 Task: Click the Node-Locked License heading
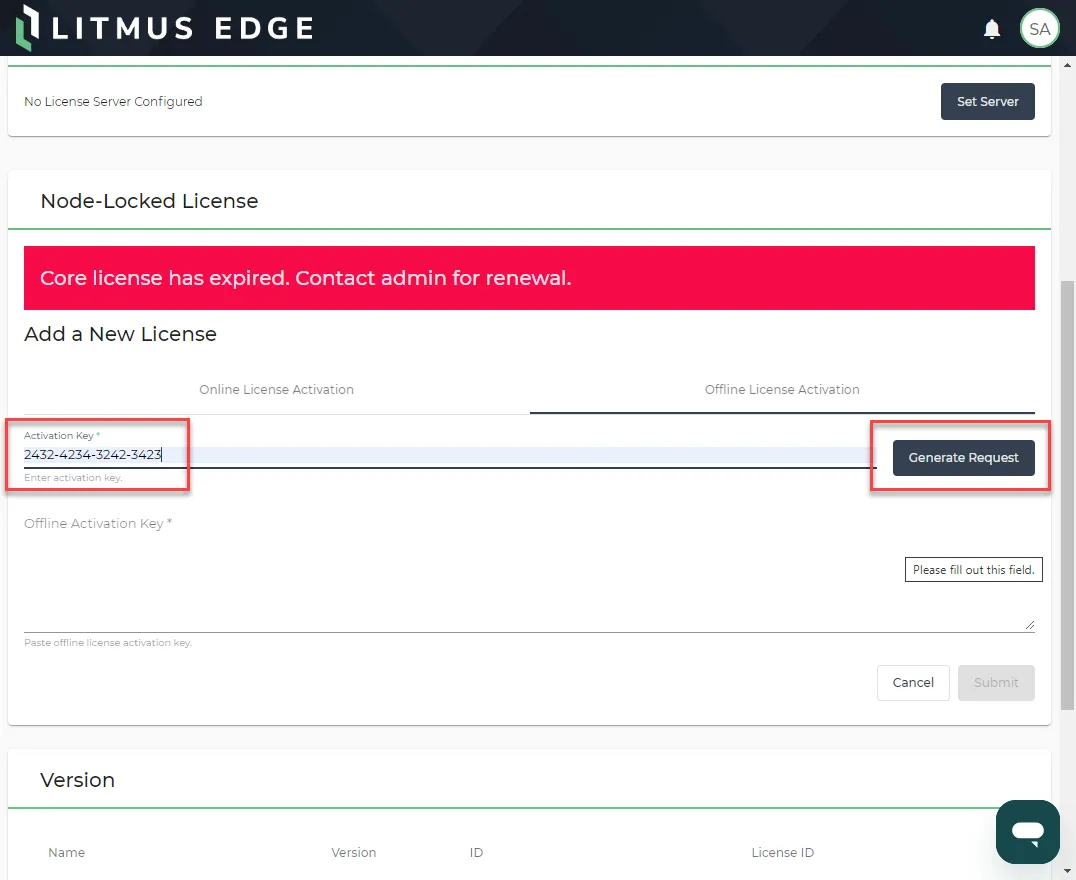pyautogui.click(x=149, y=201)
